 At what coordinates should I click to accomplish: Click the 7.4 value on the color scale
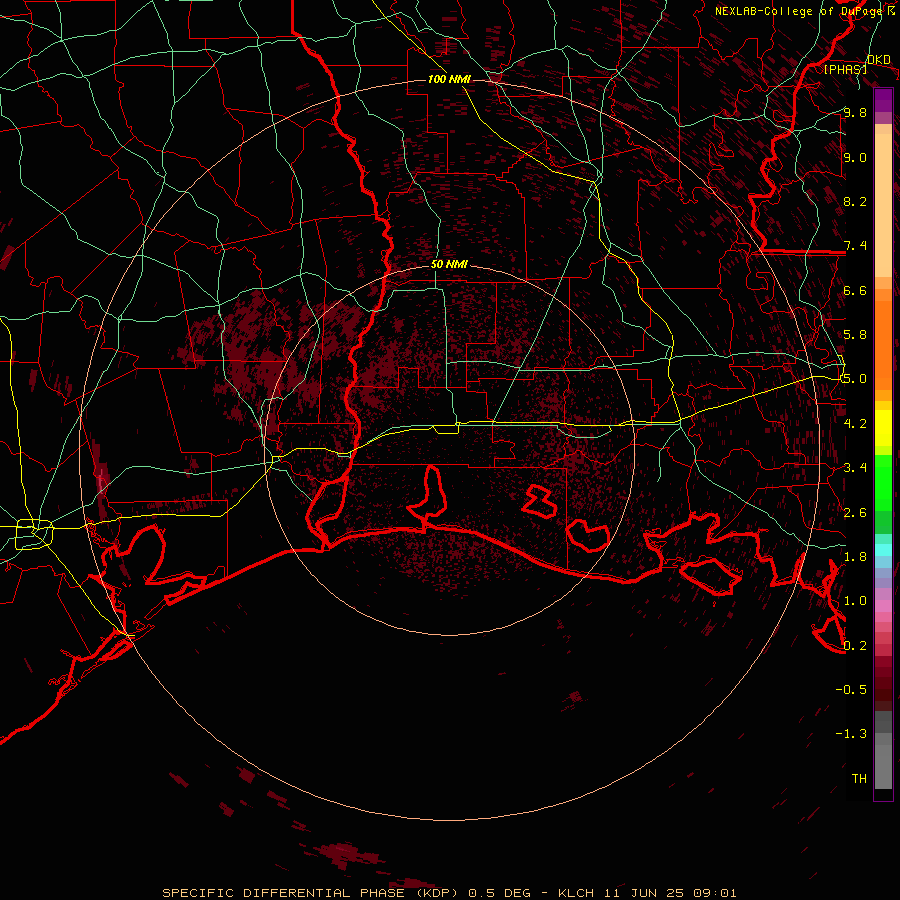point(855,246)
